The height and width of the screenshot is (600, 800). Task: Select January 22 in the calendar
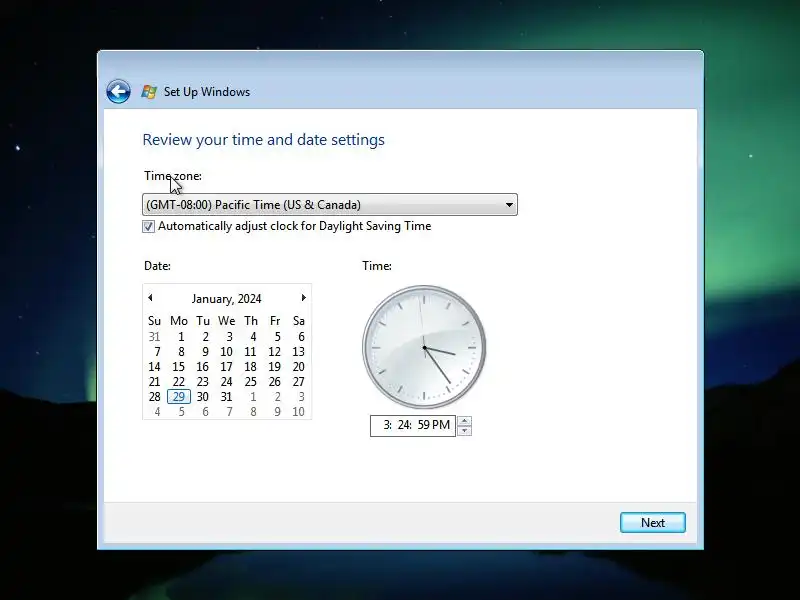tap(179, 382)
